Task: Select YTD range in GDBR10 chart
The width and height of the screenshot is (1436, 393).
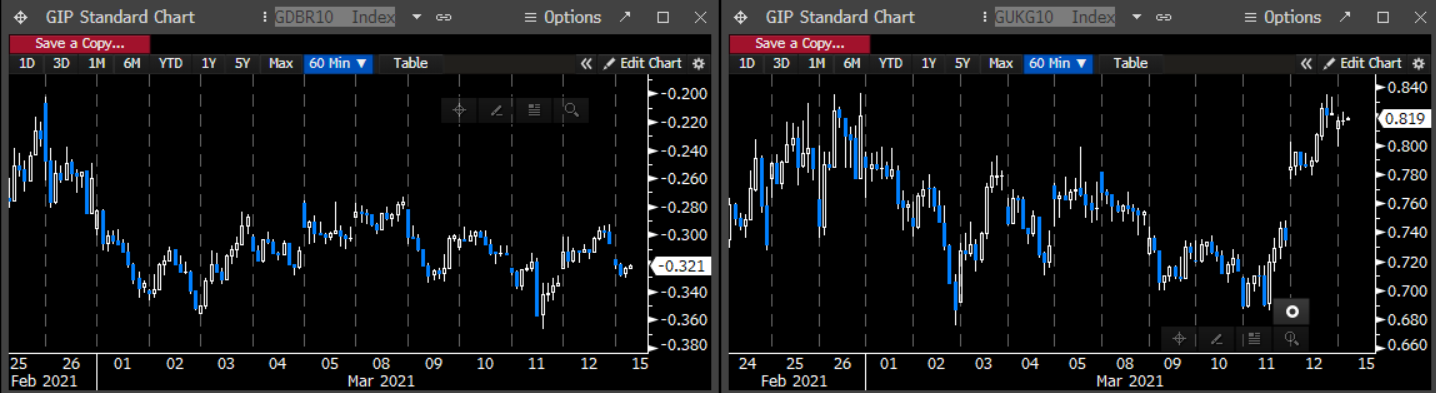Action: click(x=171, y=63)
